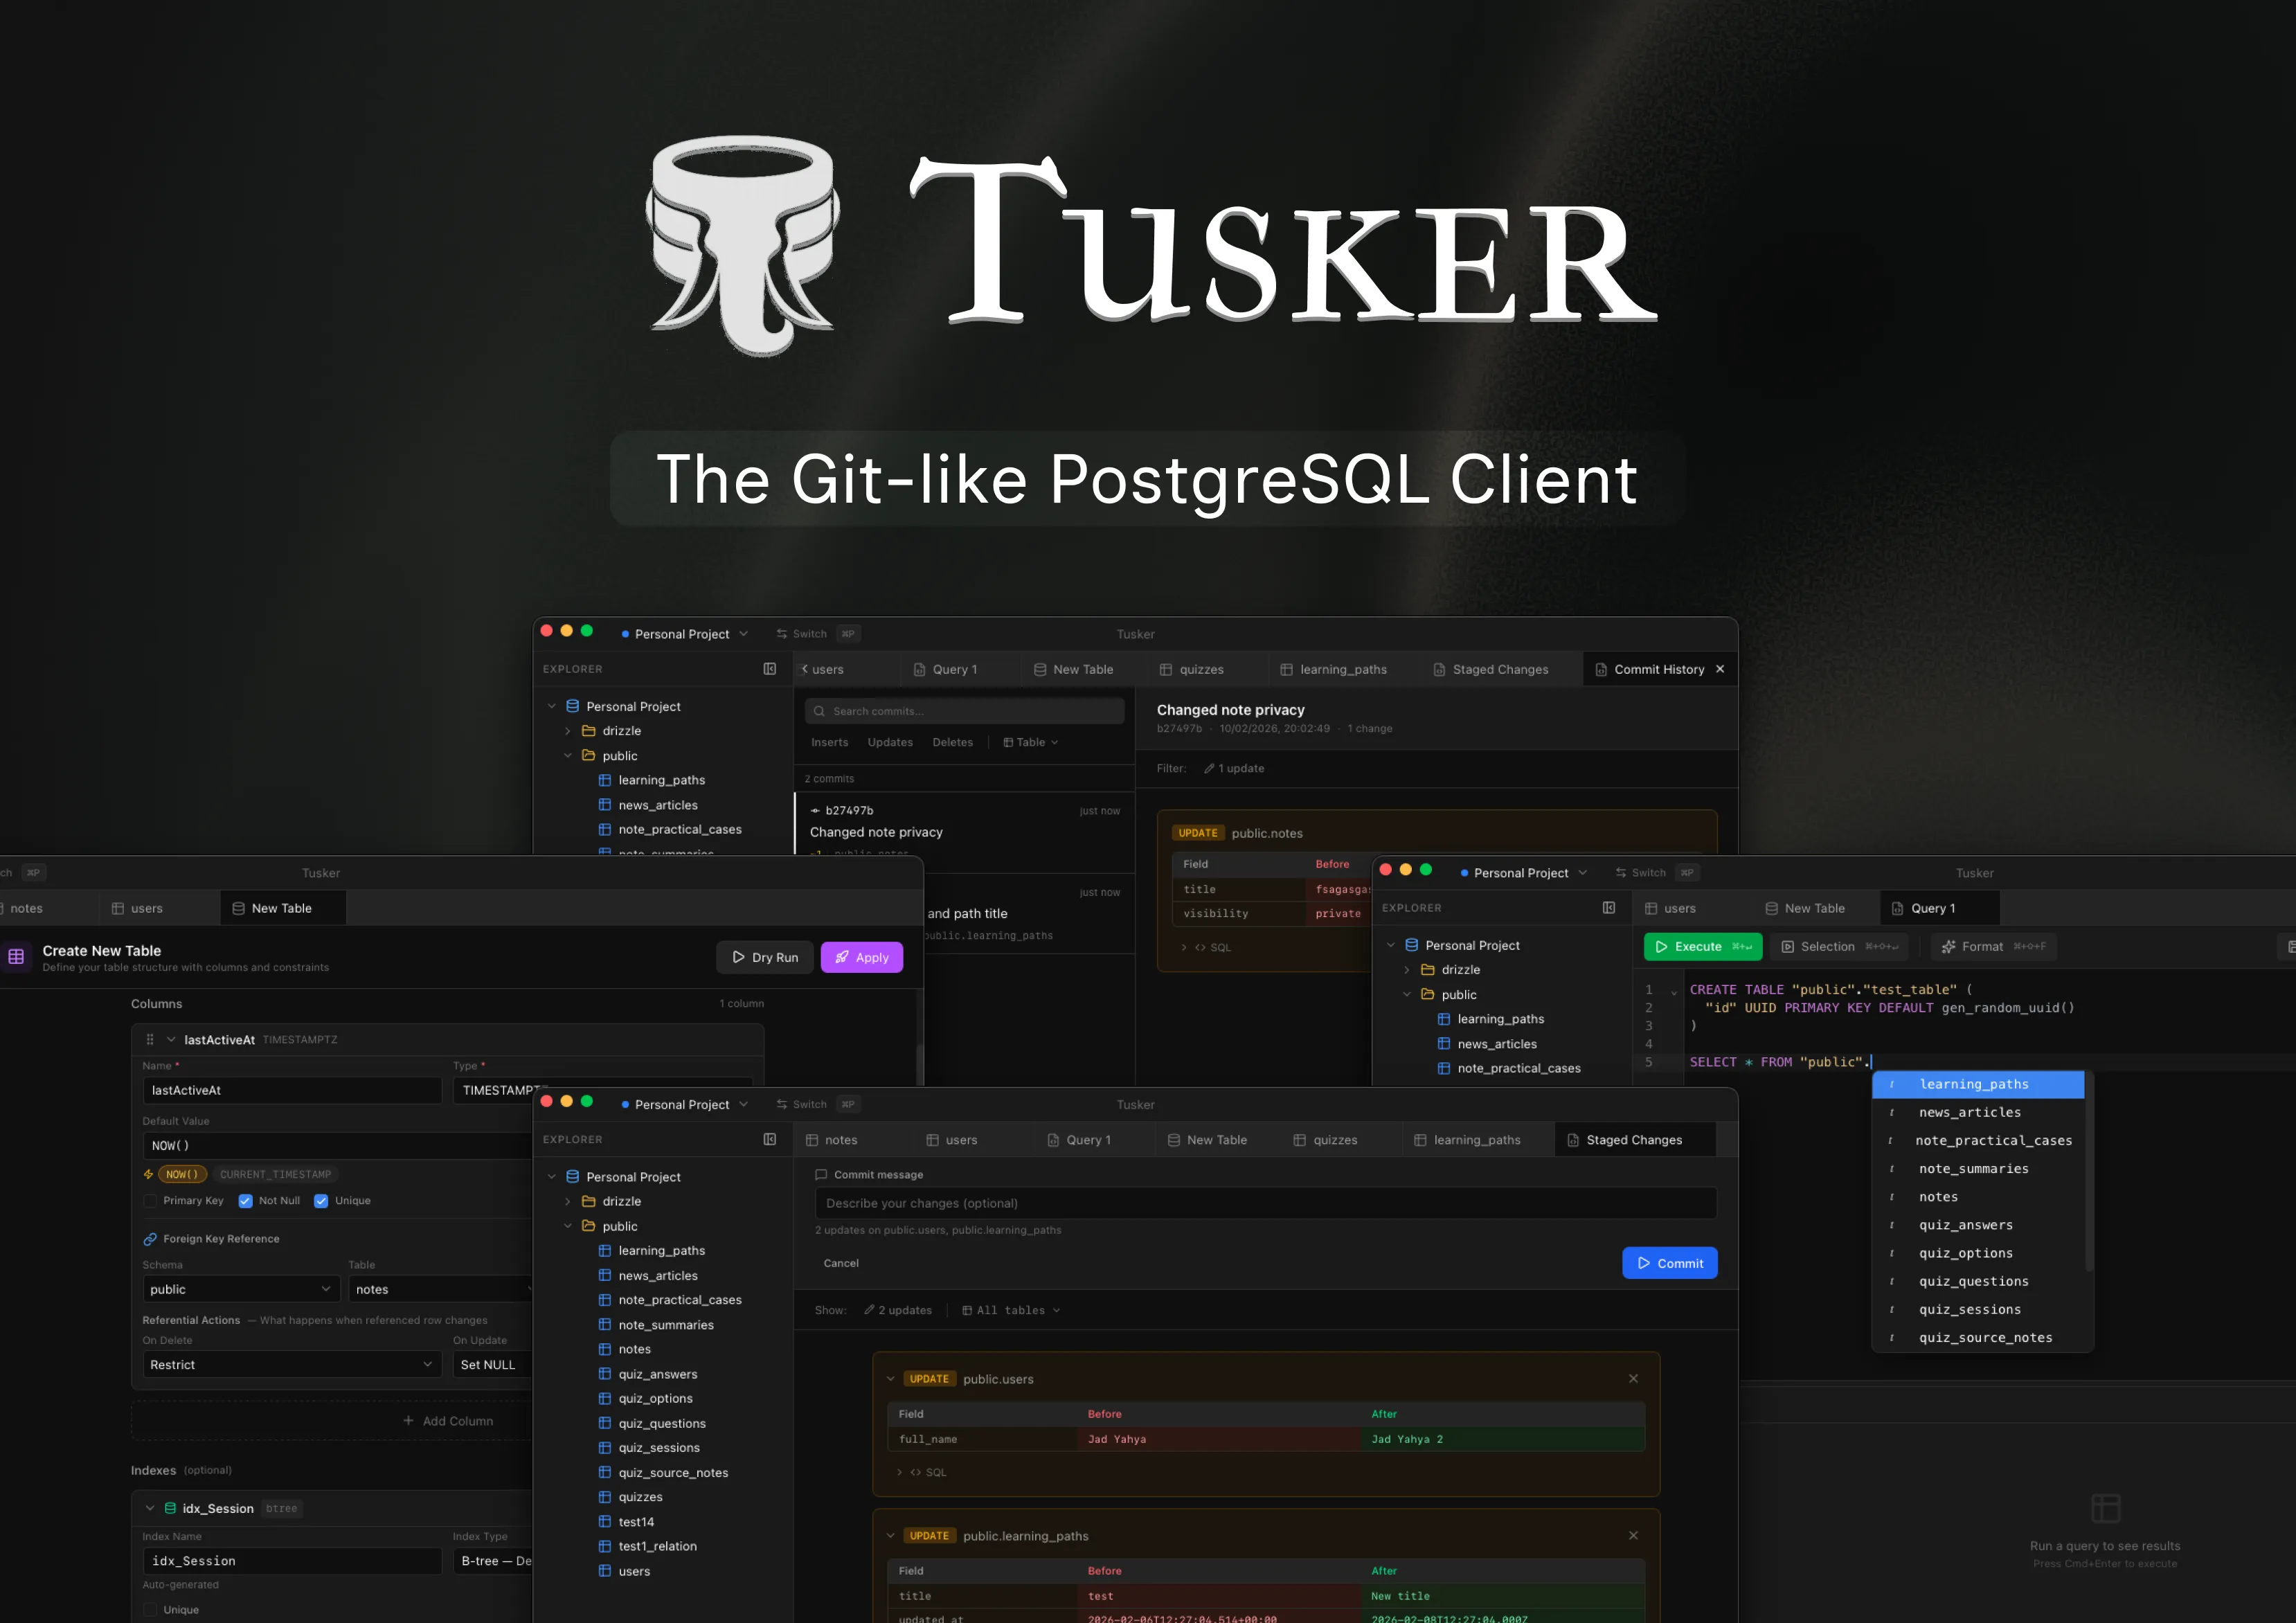
Task: Open the On Delete Restrict dropdown
Action: (291, 1364)
